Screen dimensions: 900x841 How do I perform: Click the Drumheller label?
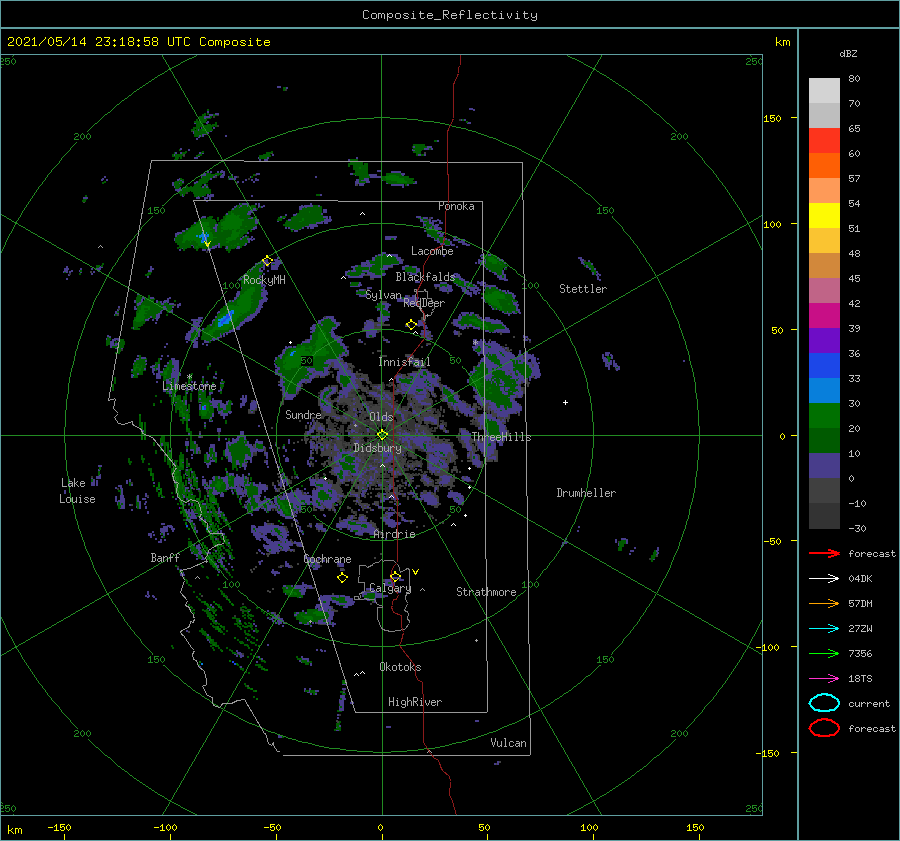pyautogui.click(x=586, y=493)
